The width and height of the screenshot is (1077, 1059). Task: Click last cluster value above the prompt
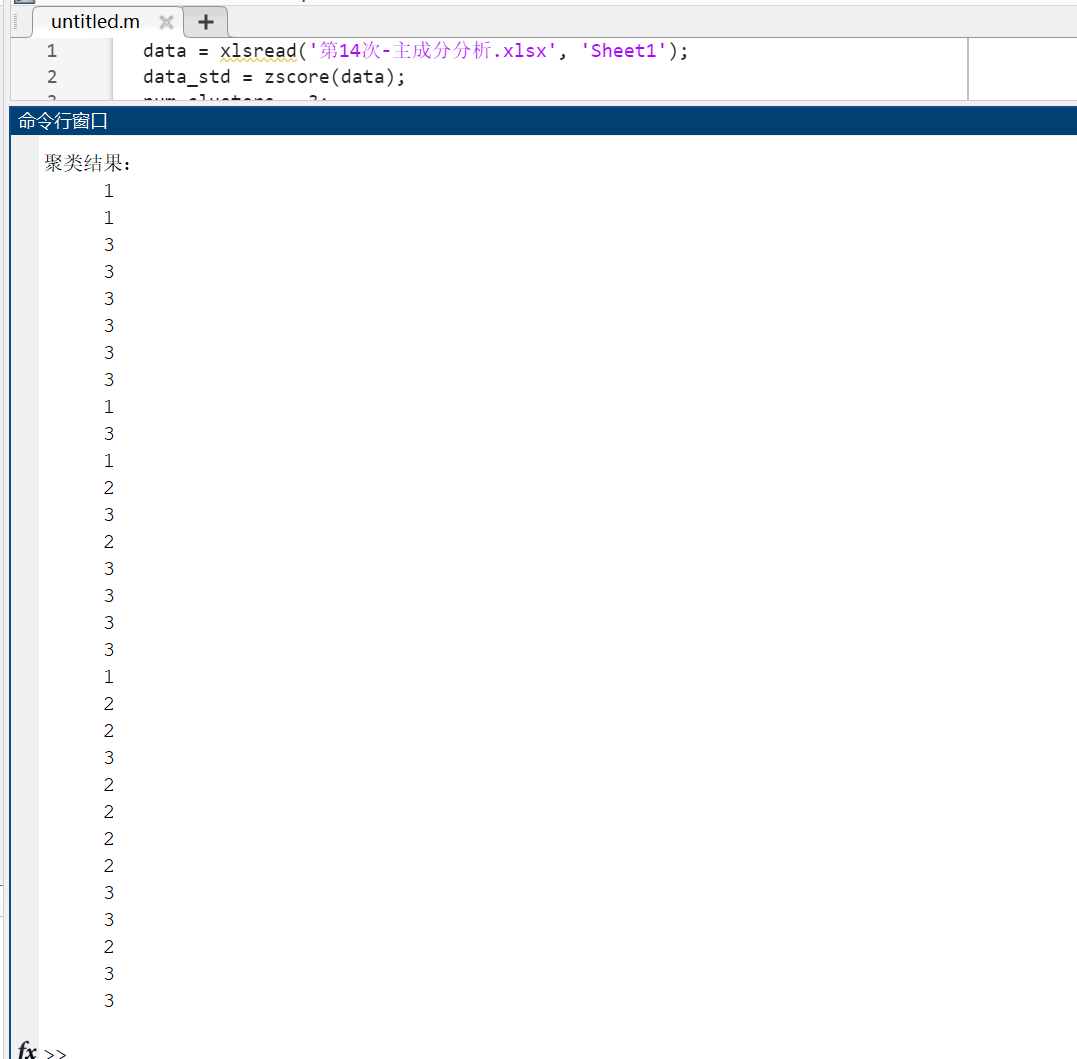(x=109, y=1001)
